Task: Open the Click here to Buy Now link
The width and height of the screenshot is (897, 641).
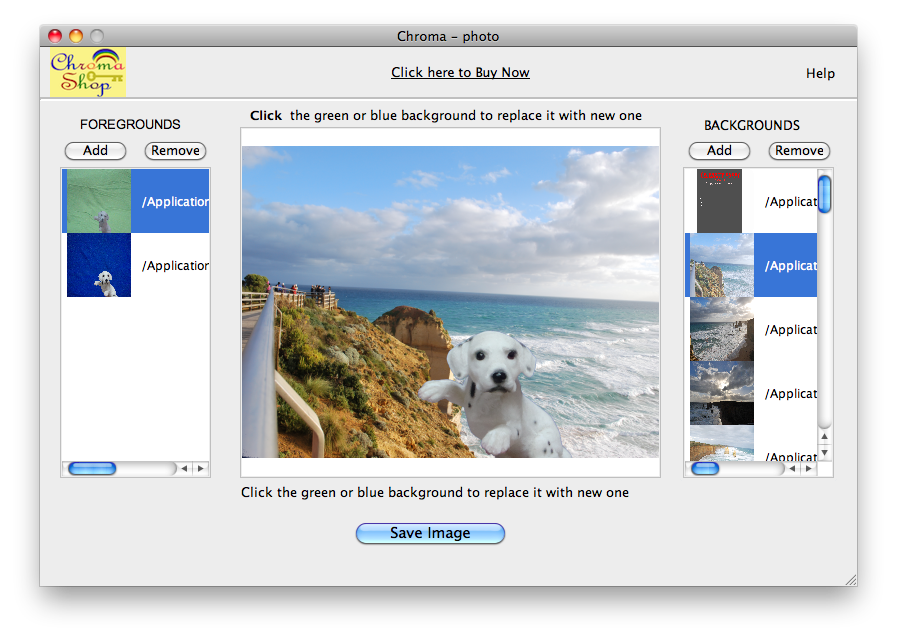Action: click(x=460, y=72)
